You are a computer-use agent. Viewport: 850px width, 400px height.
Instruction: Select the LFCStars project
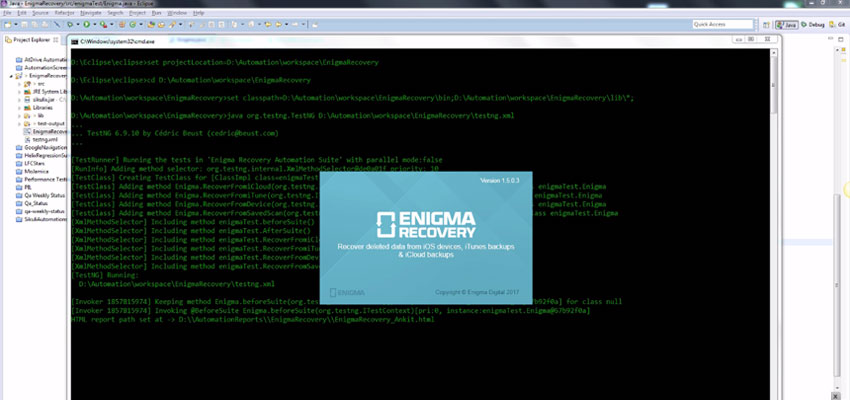tap(29, 163)
